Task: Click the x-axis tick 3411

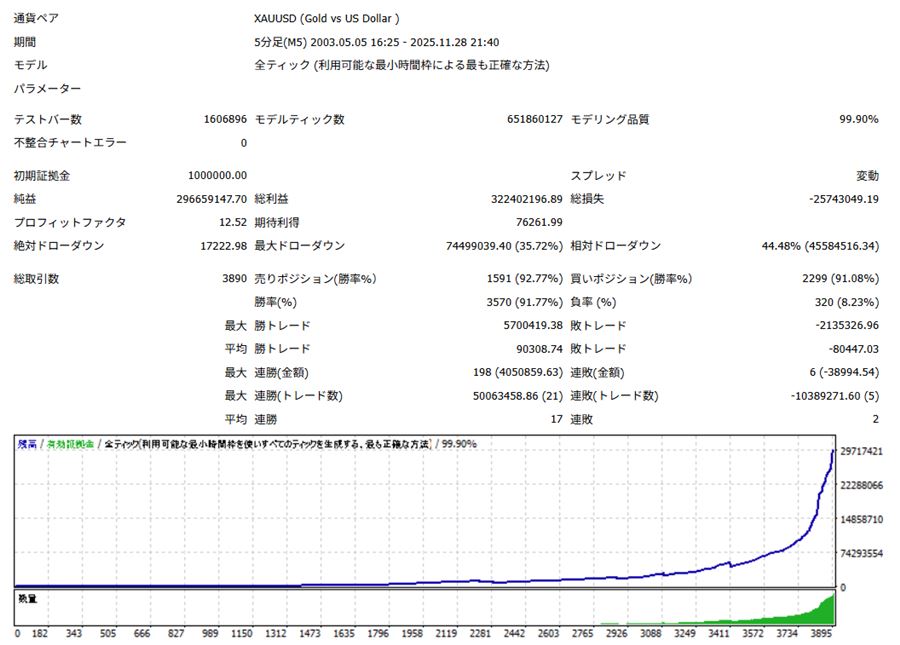Action: pos(719,634)
